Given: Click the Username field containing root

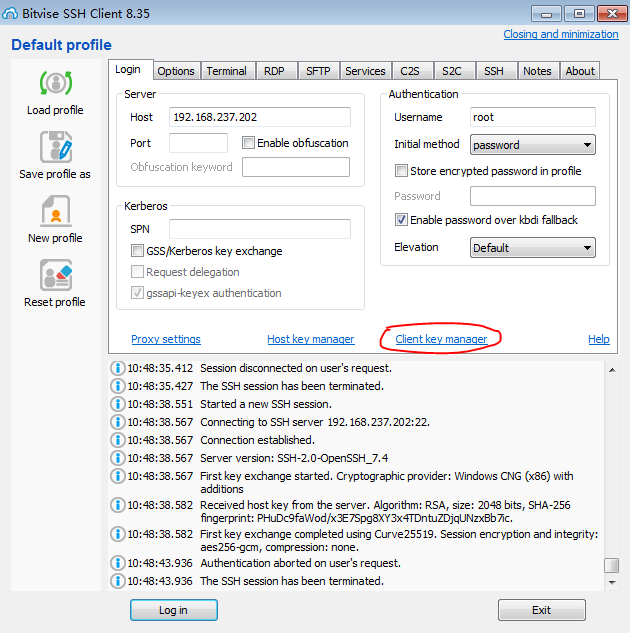Looking at the screenshot, I should [x=532, y=117].
